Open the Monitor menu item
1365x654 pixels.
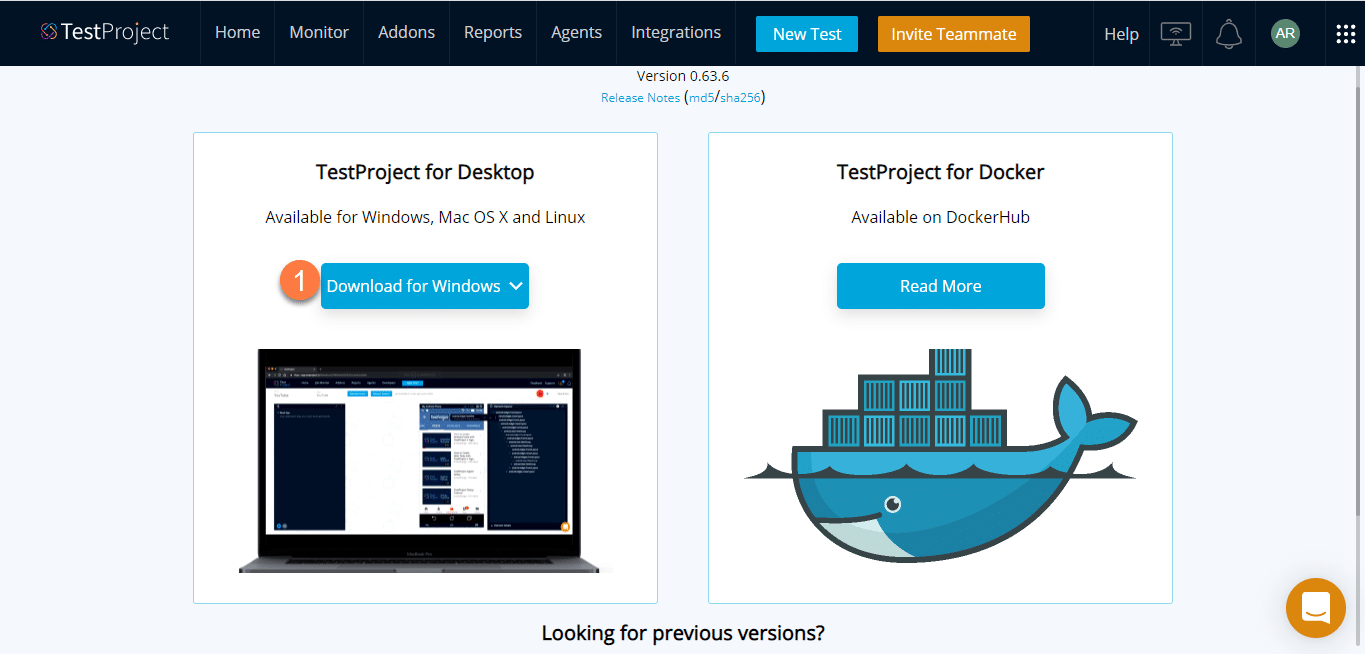coord(319,33)
